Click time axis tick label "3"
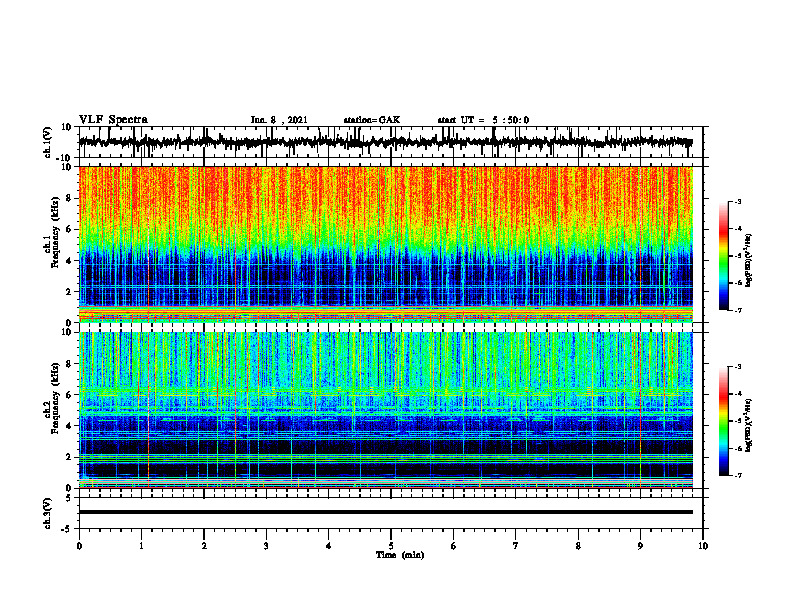The image size is (792, 612). coord(266,546)
